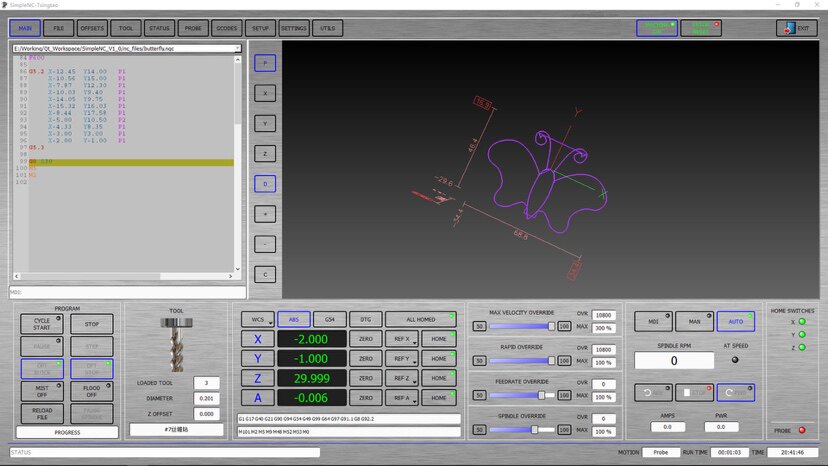Adjust the max velocity override slider
Viewport: 828px width, 466px height.
coord(522,327)
